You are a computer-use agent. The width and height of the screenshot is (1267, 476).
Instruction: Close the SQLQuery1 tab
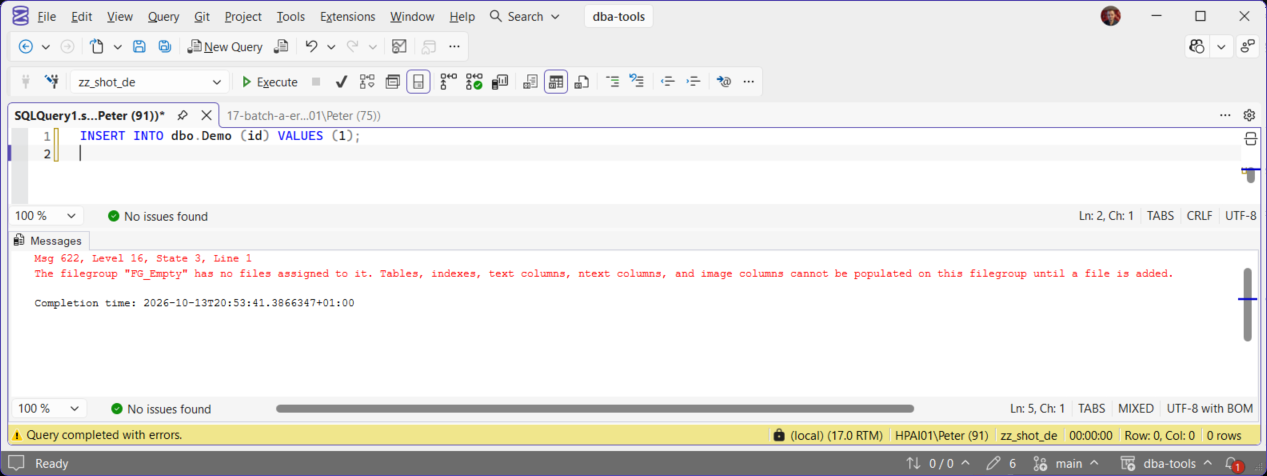(x=207, y=115)
